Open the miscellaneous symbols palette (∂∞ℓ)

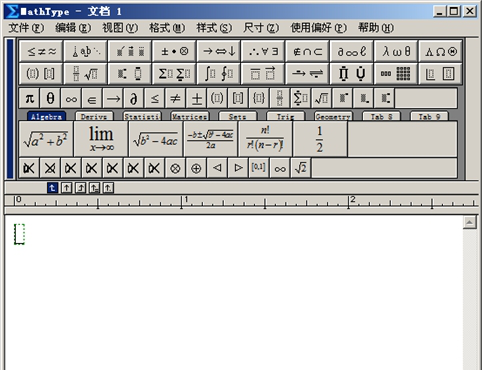pos(352,51)
